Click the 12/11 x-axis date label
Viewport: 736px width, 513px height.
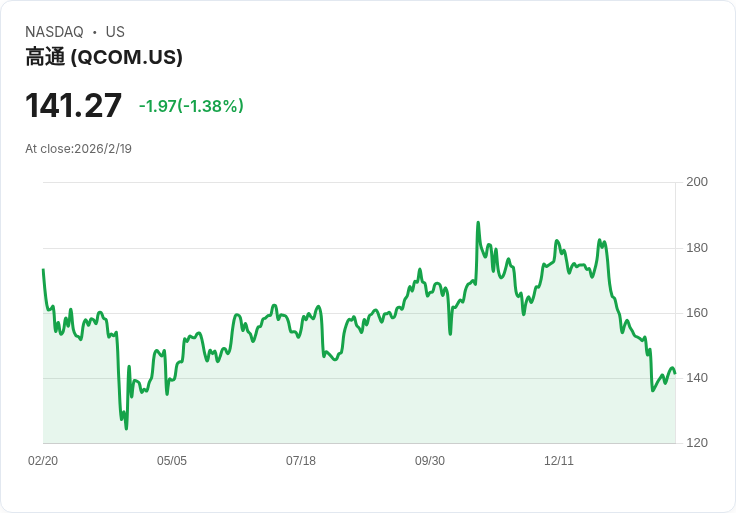559,460
